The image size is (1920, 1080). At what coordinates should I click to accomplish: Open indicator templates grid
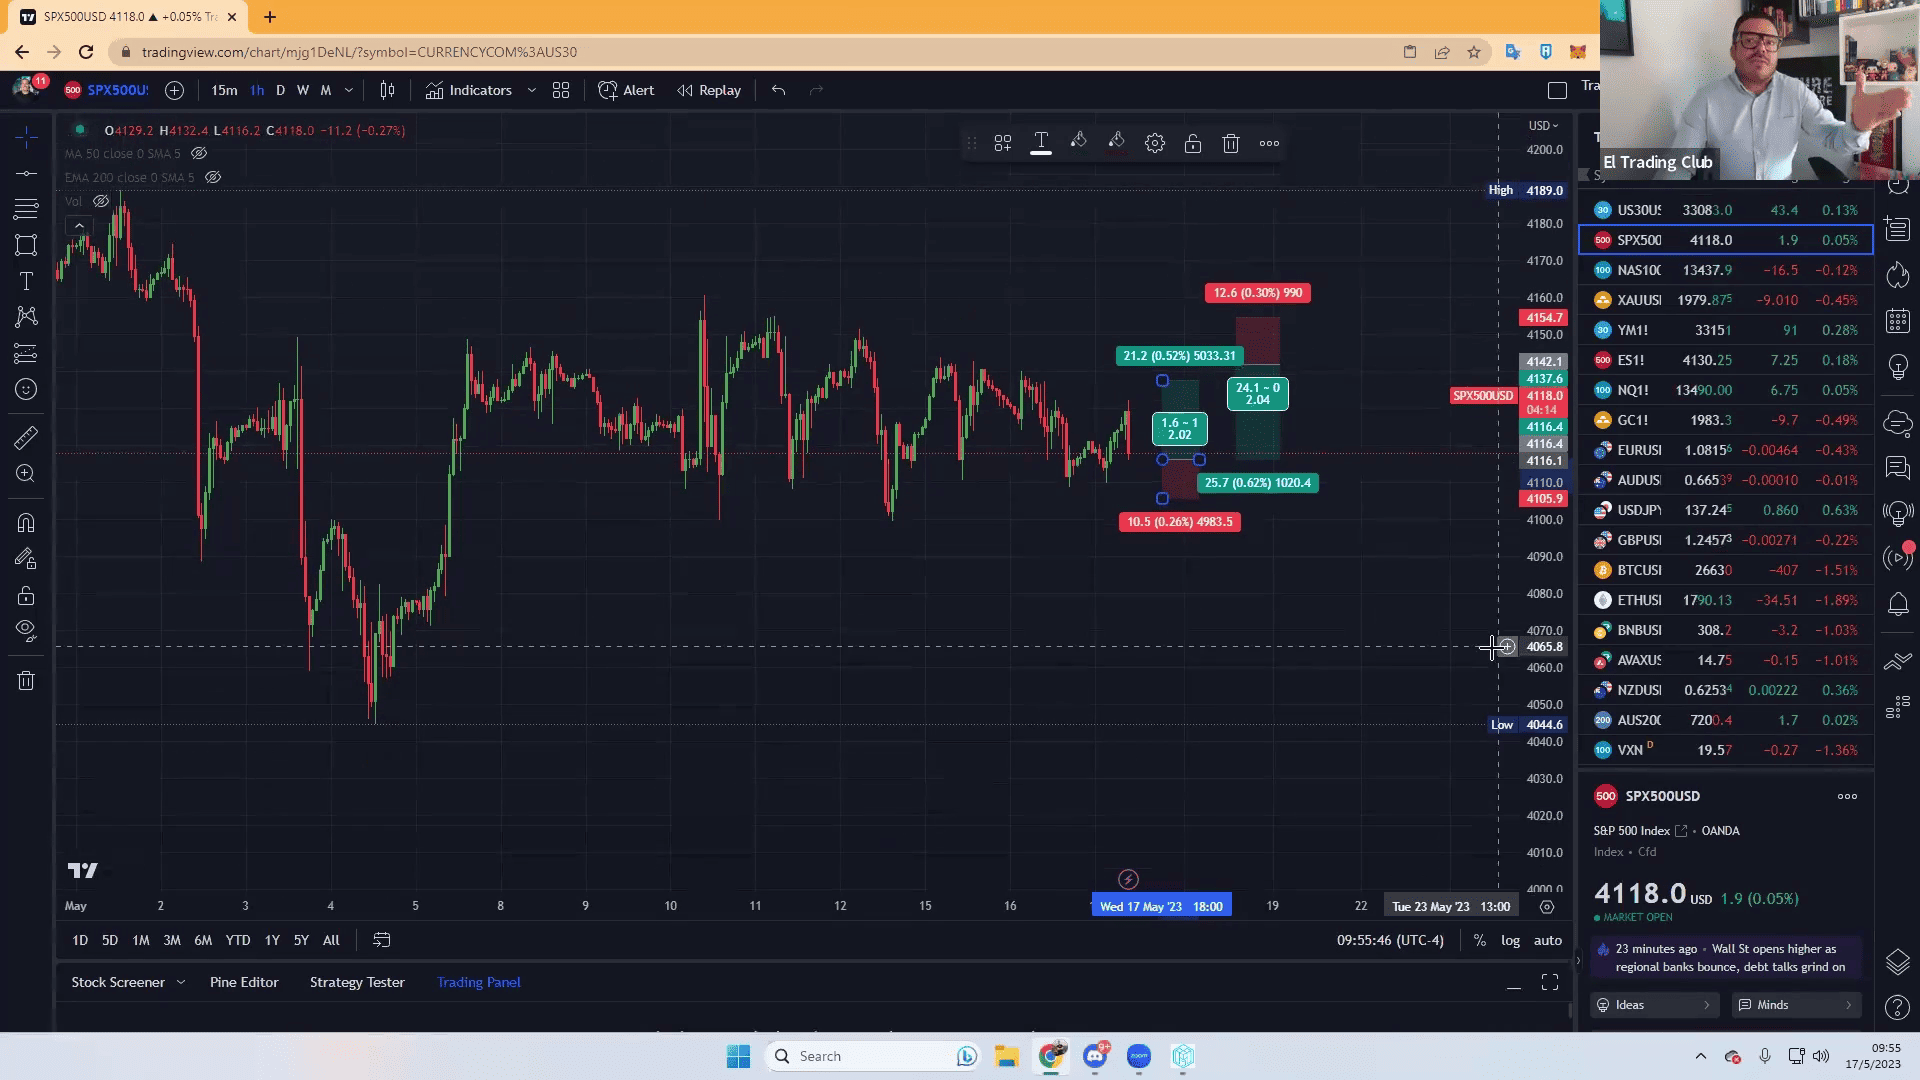pyautogui.click(x=561, y=90)
